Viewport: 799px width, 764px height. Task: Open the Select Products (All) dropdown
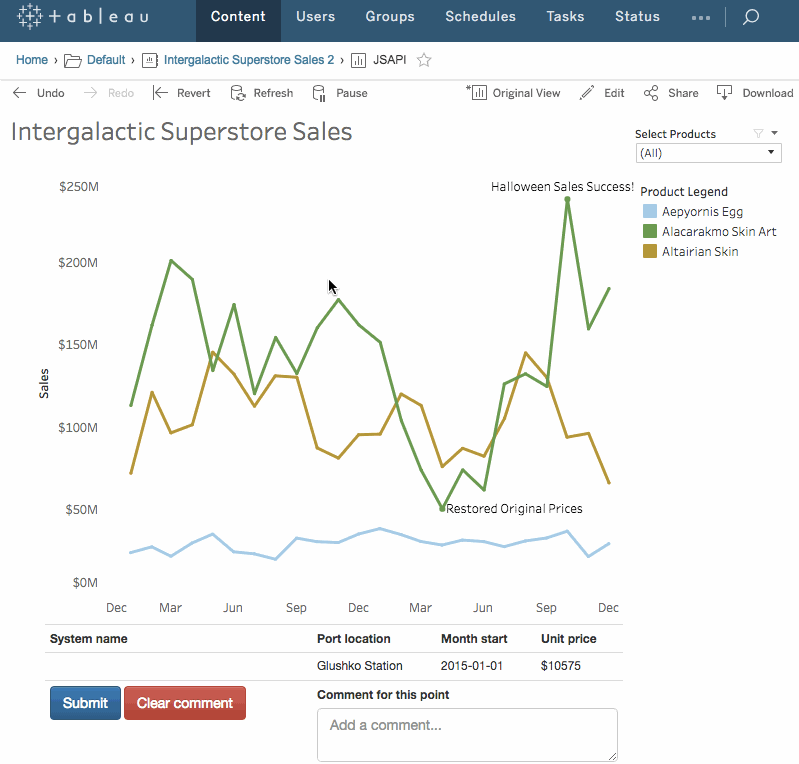(708, 153)
